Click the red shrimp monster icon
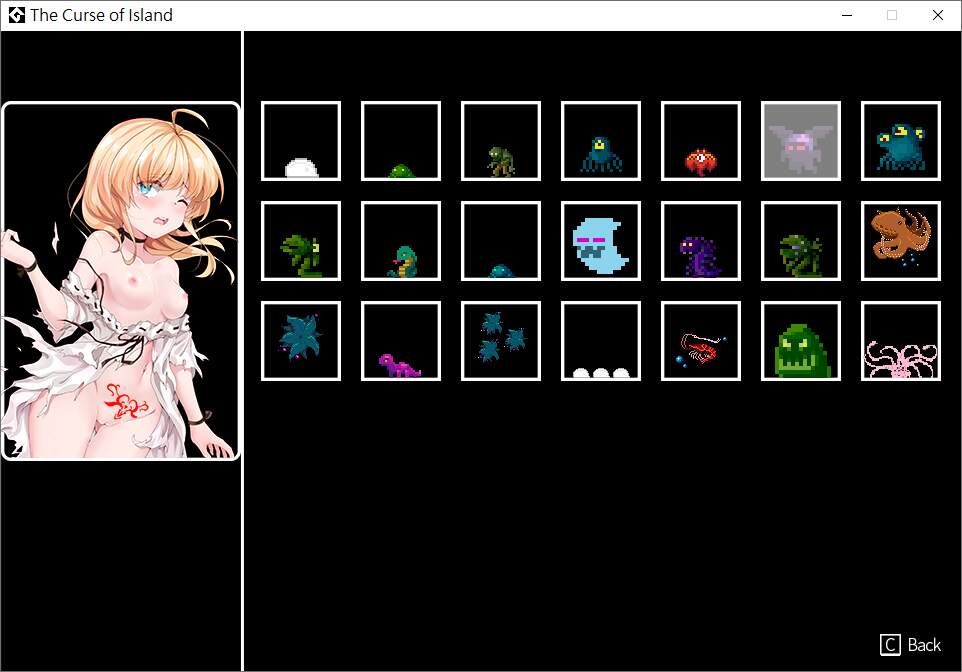 pos(701,341)
